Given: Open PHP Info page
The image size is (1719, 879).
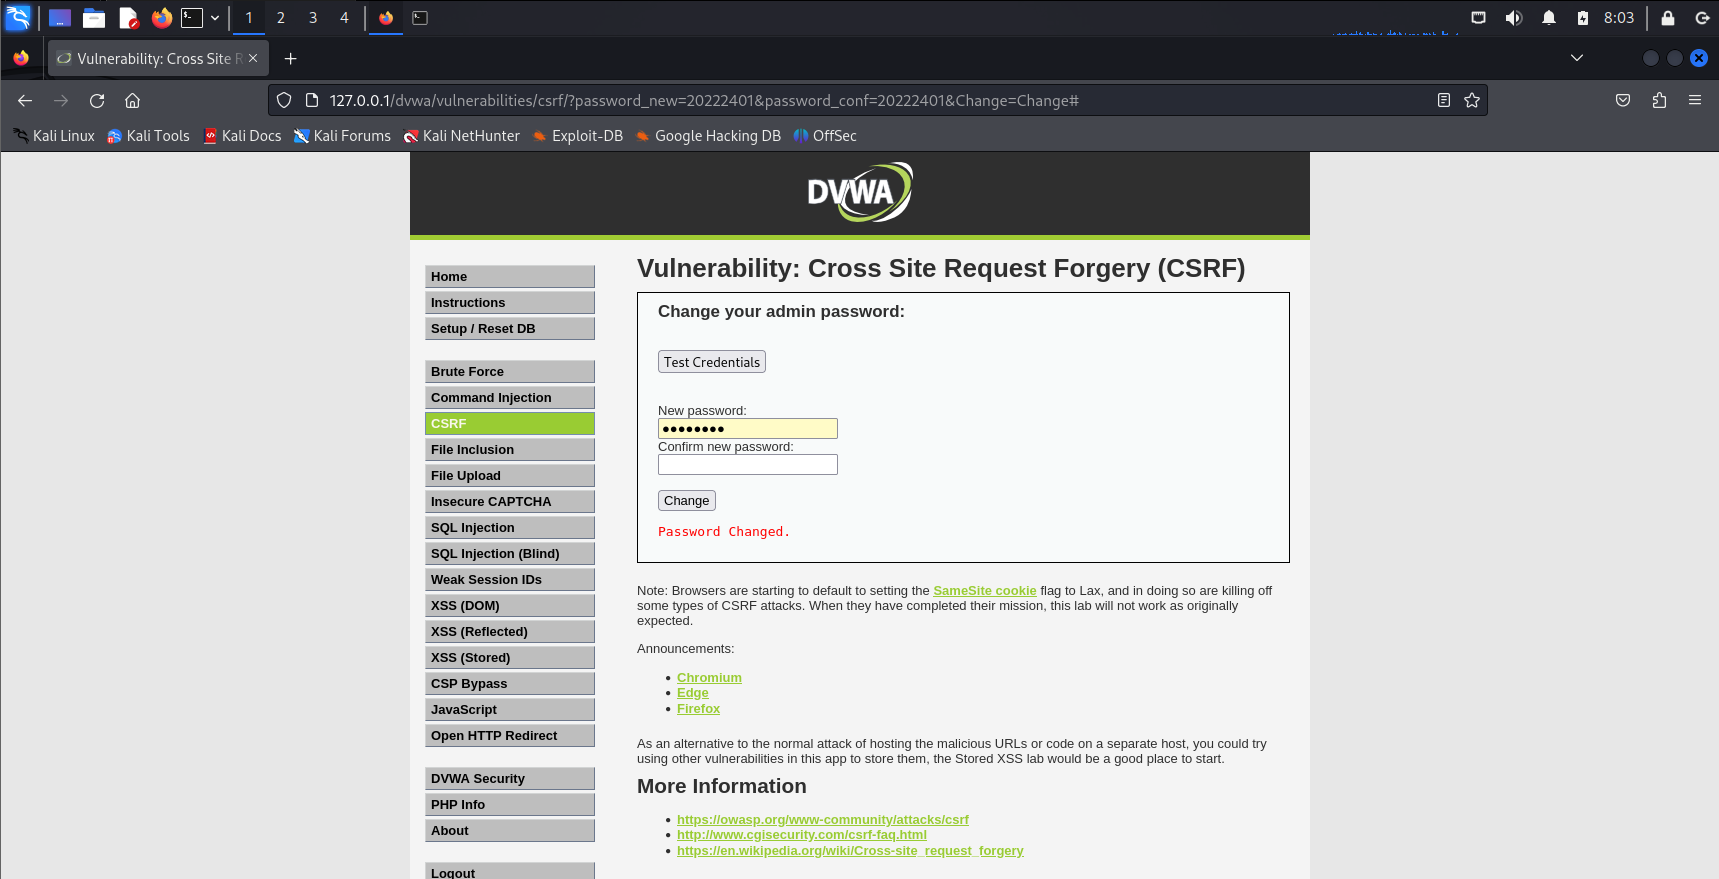Looking at the screenshot, I should click(x=510, y=805).
